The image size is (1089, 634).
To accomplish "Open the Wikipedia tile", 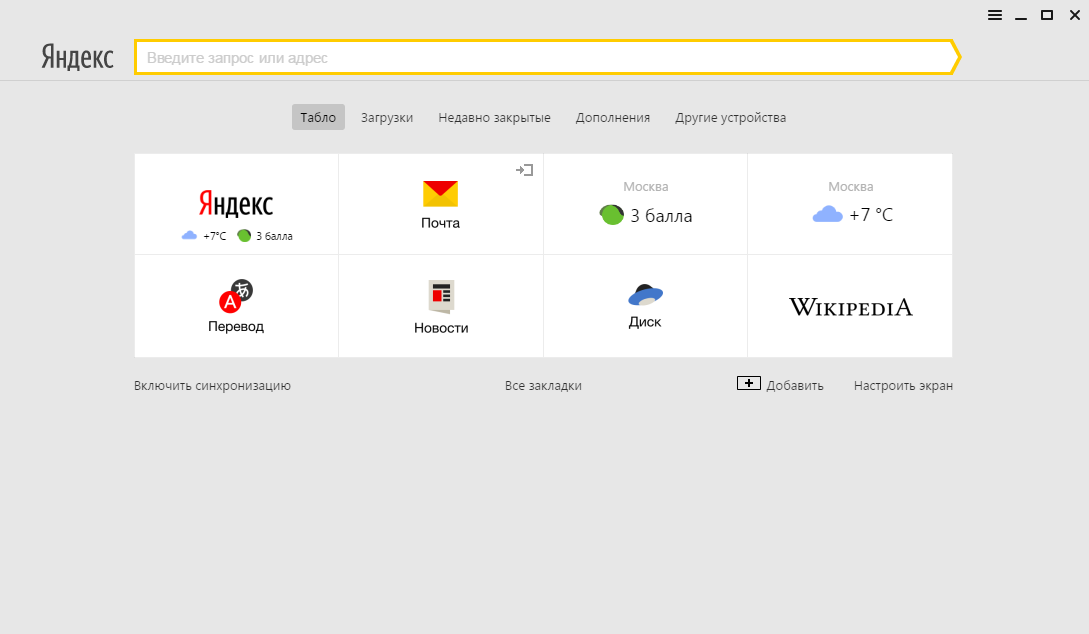I will point(850,307).
